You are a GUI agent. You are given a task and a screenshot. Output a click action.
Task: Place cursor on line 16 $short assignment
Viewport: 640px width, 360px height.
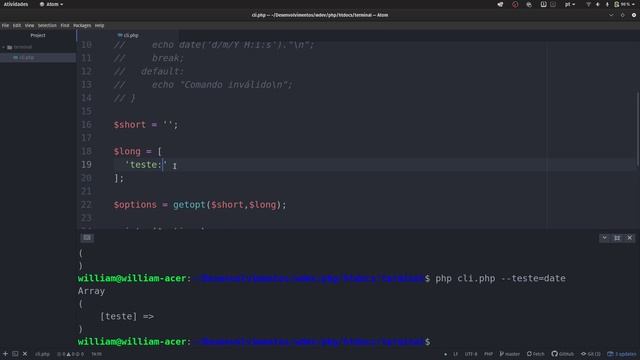click(146, 125)
